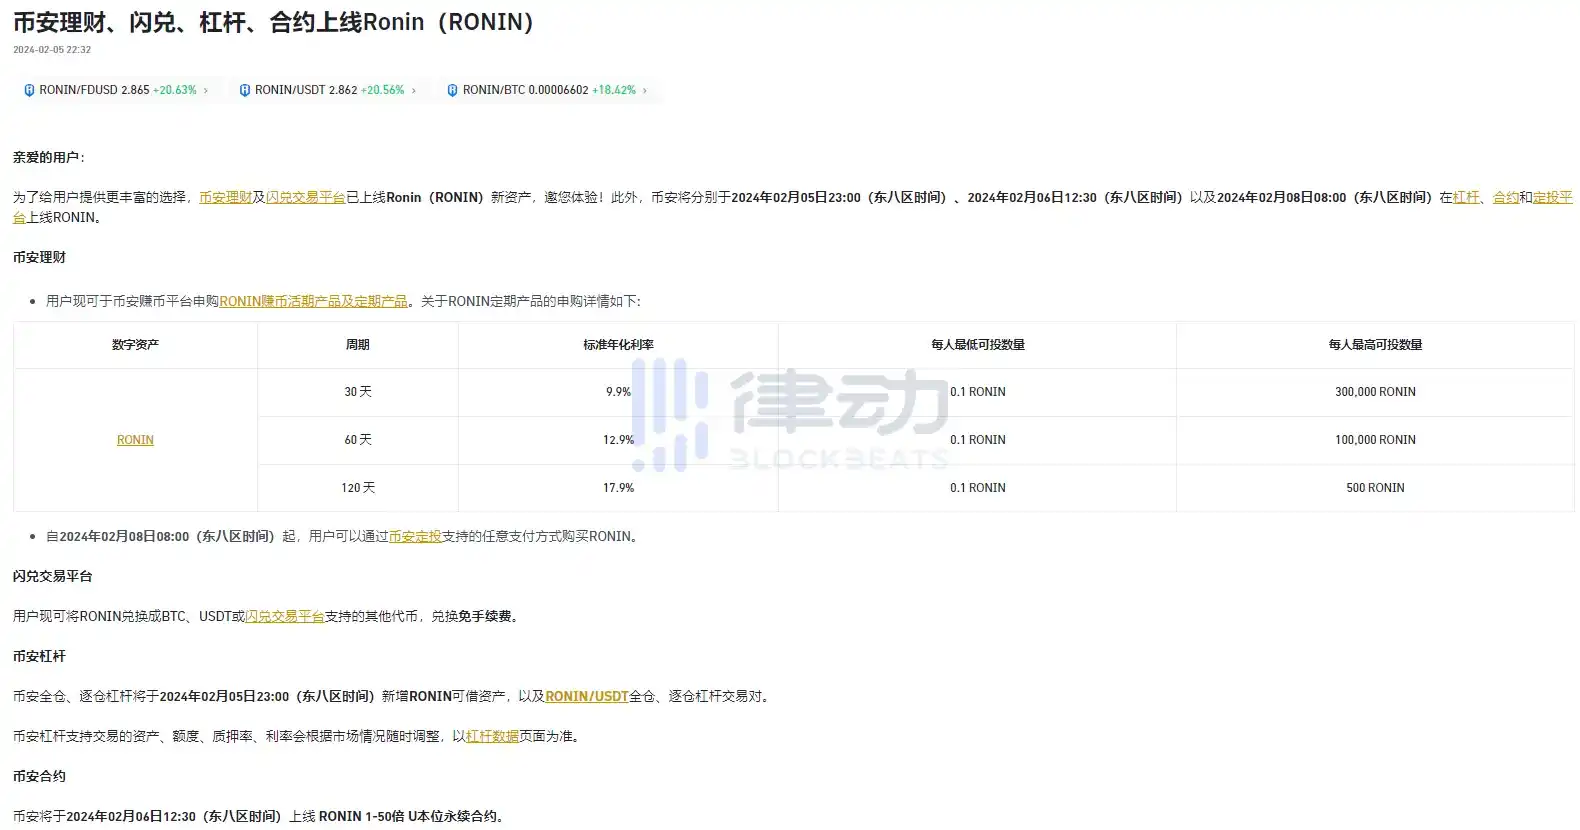
Task: Click the 17.9% rate cell
Action: point(618,488)
